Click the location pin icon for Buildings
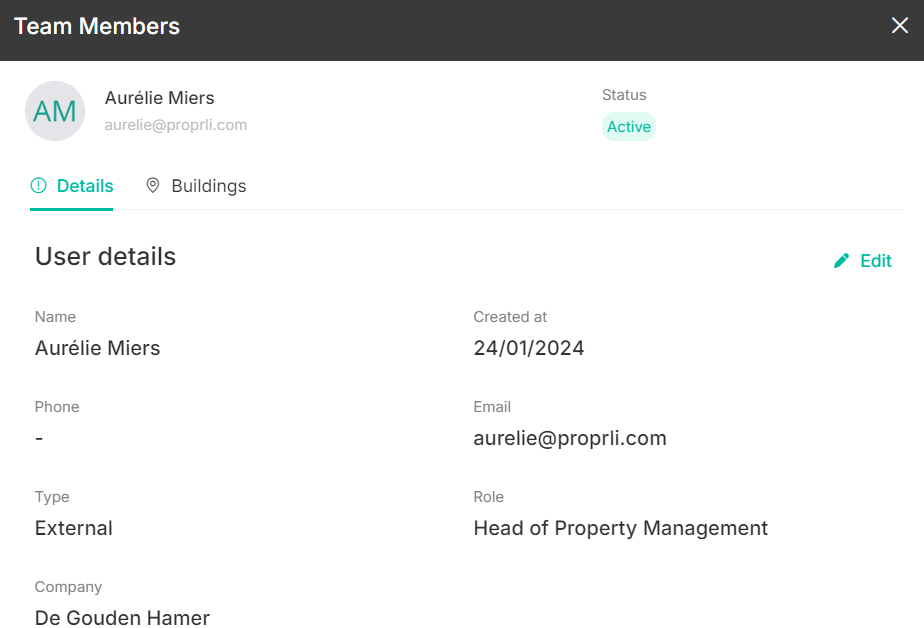This screenshot has width=924, height=628. (x=153, y=186)
